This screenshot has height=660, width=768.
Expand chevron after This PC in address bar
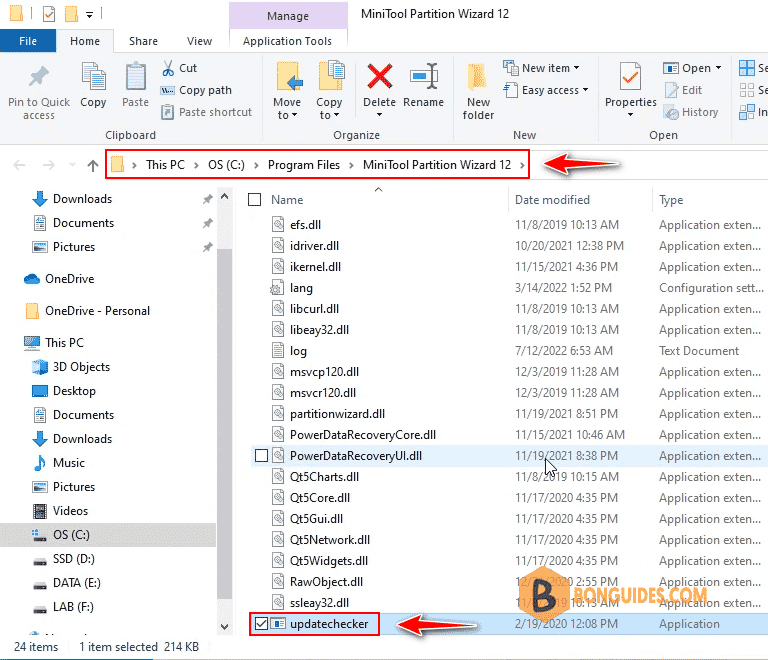[196, 165]
